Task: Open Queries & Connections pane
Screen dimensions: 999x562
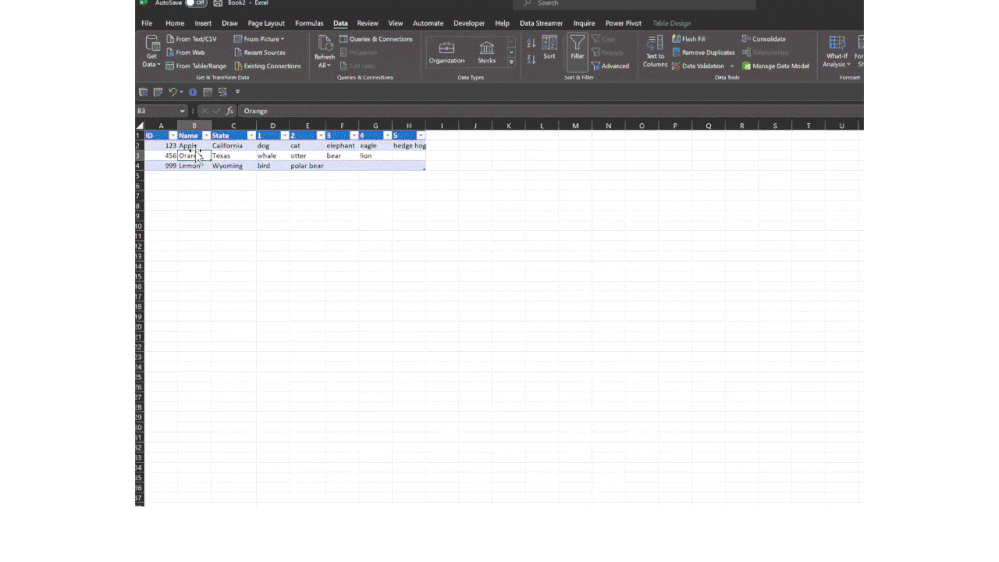Action: (376, 39)
